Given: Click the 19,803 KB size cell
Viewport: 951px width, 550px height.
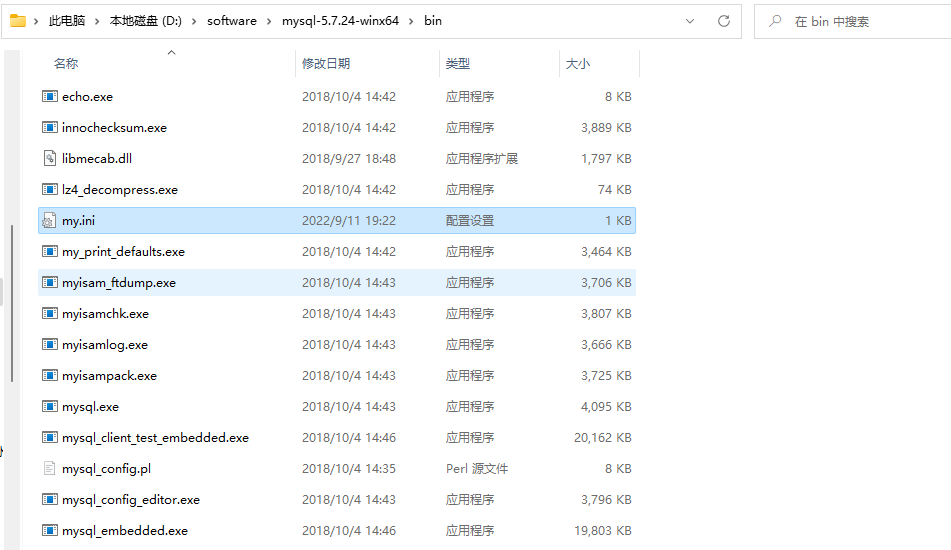Looking at the screenshot, I should 603,530.
